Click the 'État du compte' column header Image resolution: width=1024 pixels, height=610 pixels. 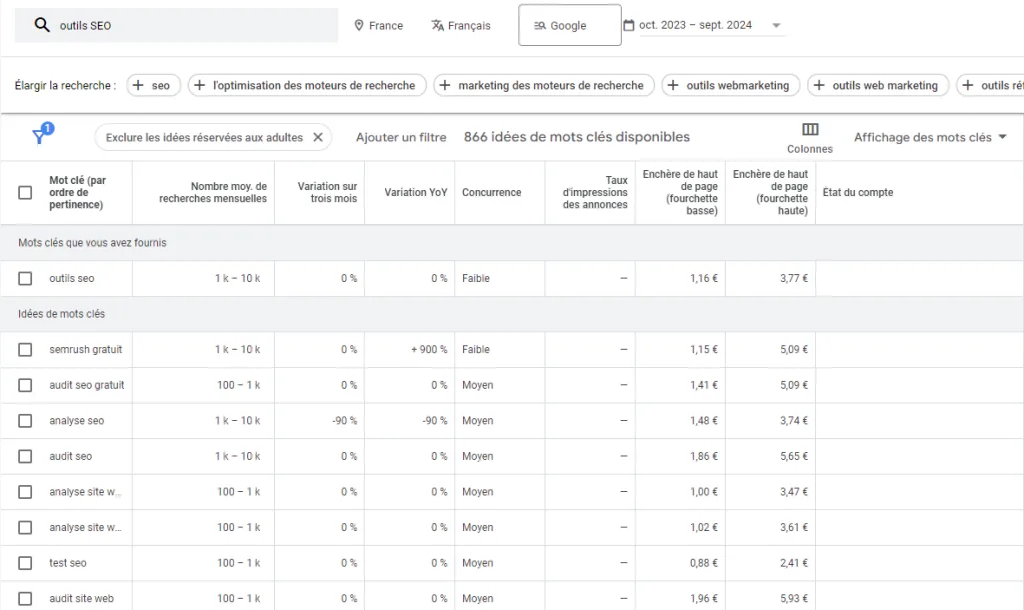pos(857,193)
